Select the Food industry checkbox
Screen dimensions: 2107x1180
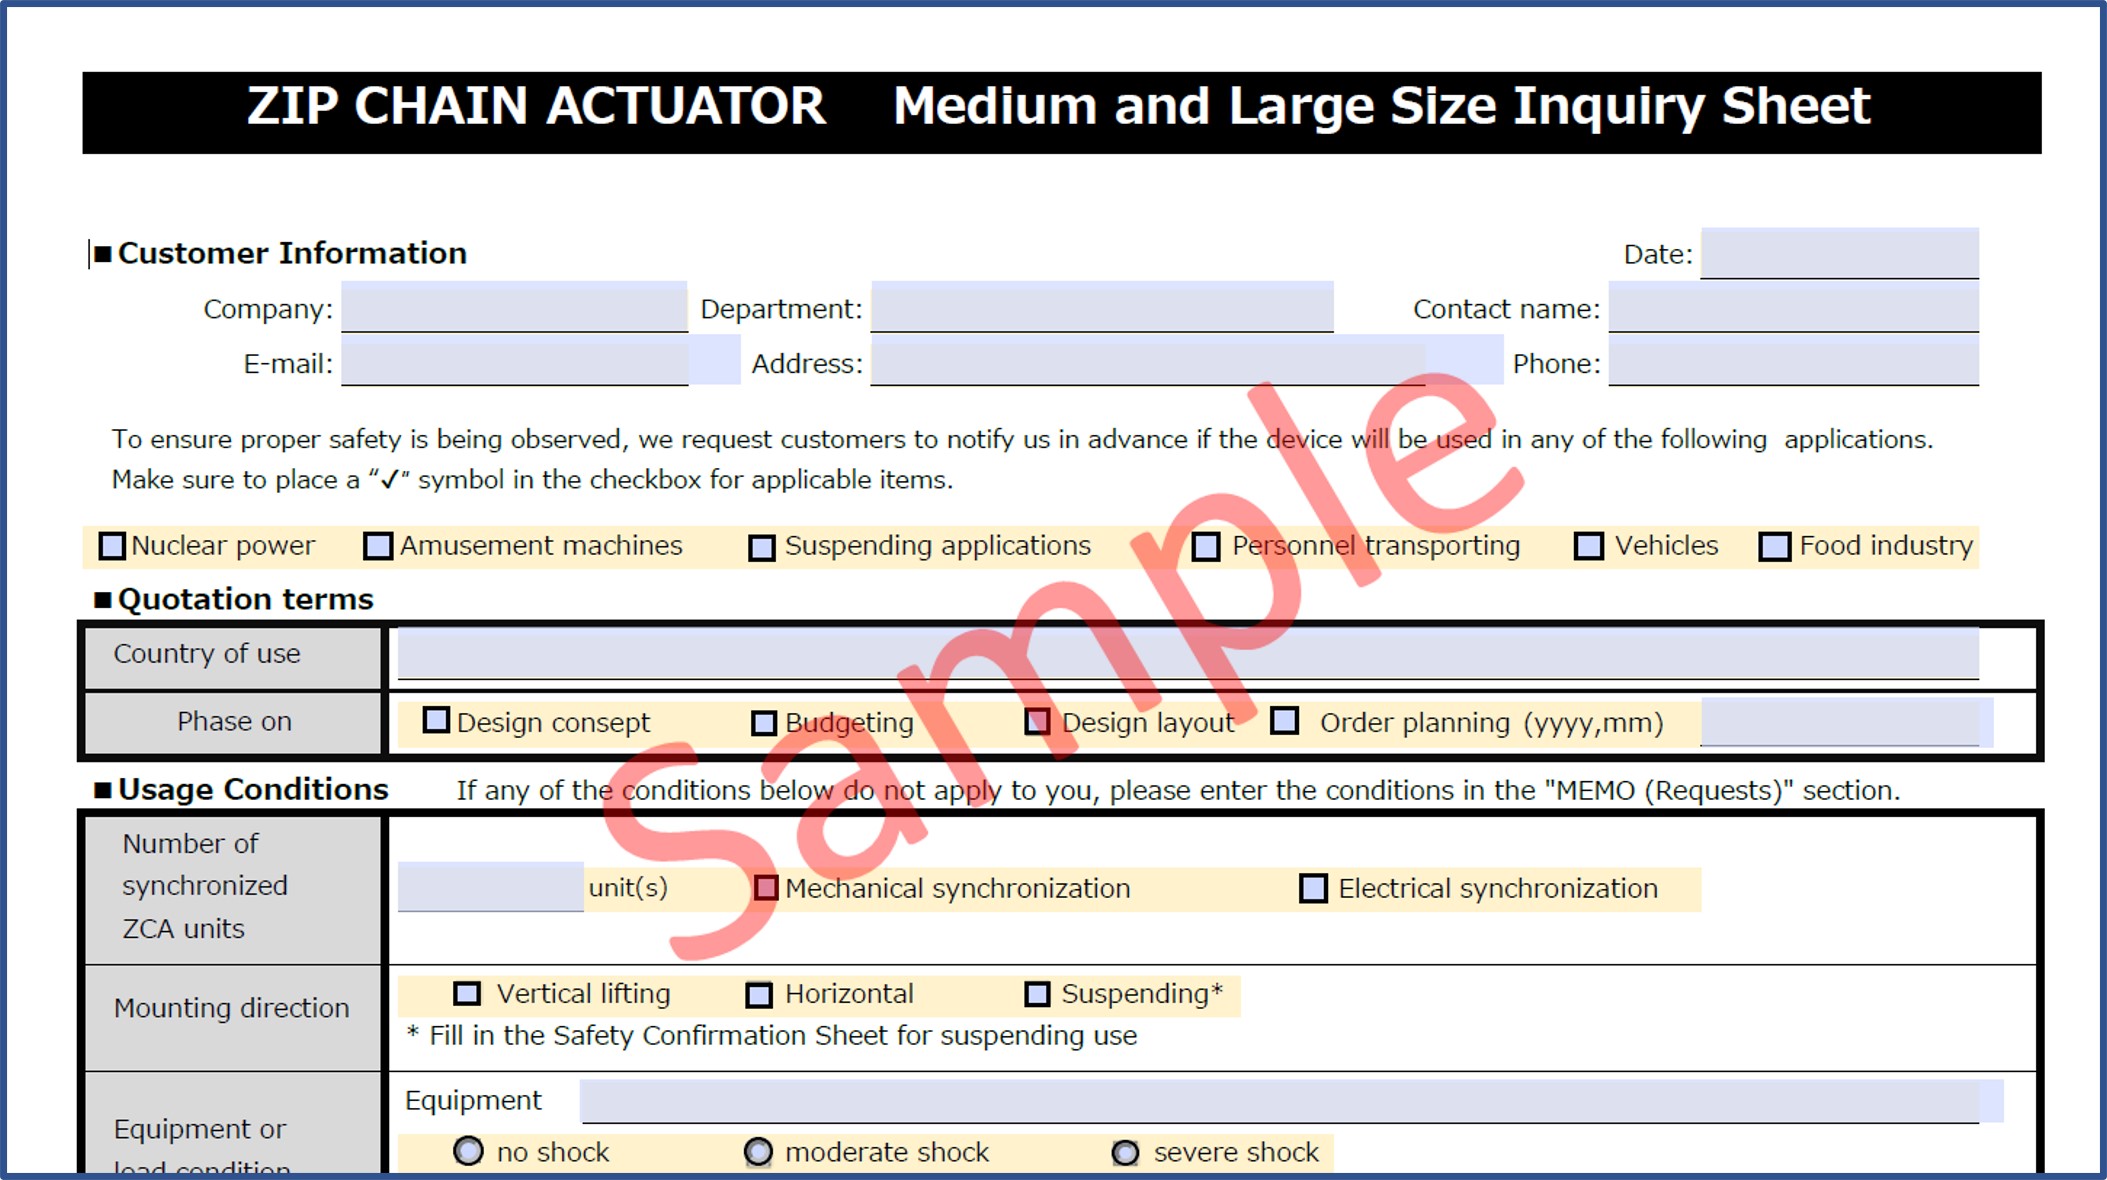click(1775, 547)
